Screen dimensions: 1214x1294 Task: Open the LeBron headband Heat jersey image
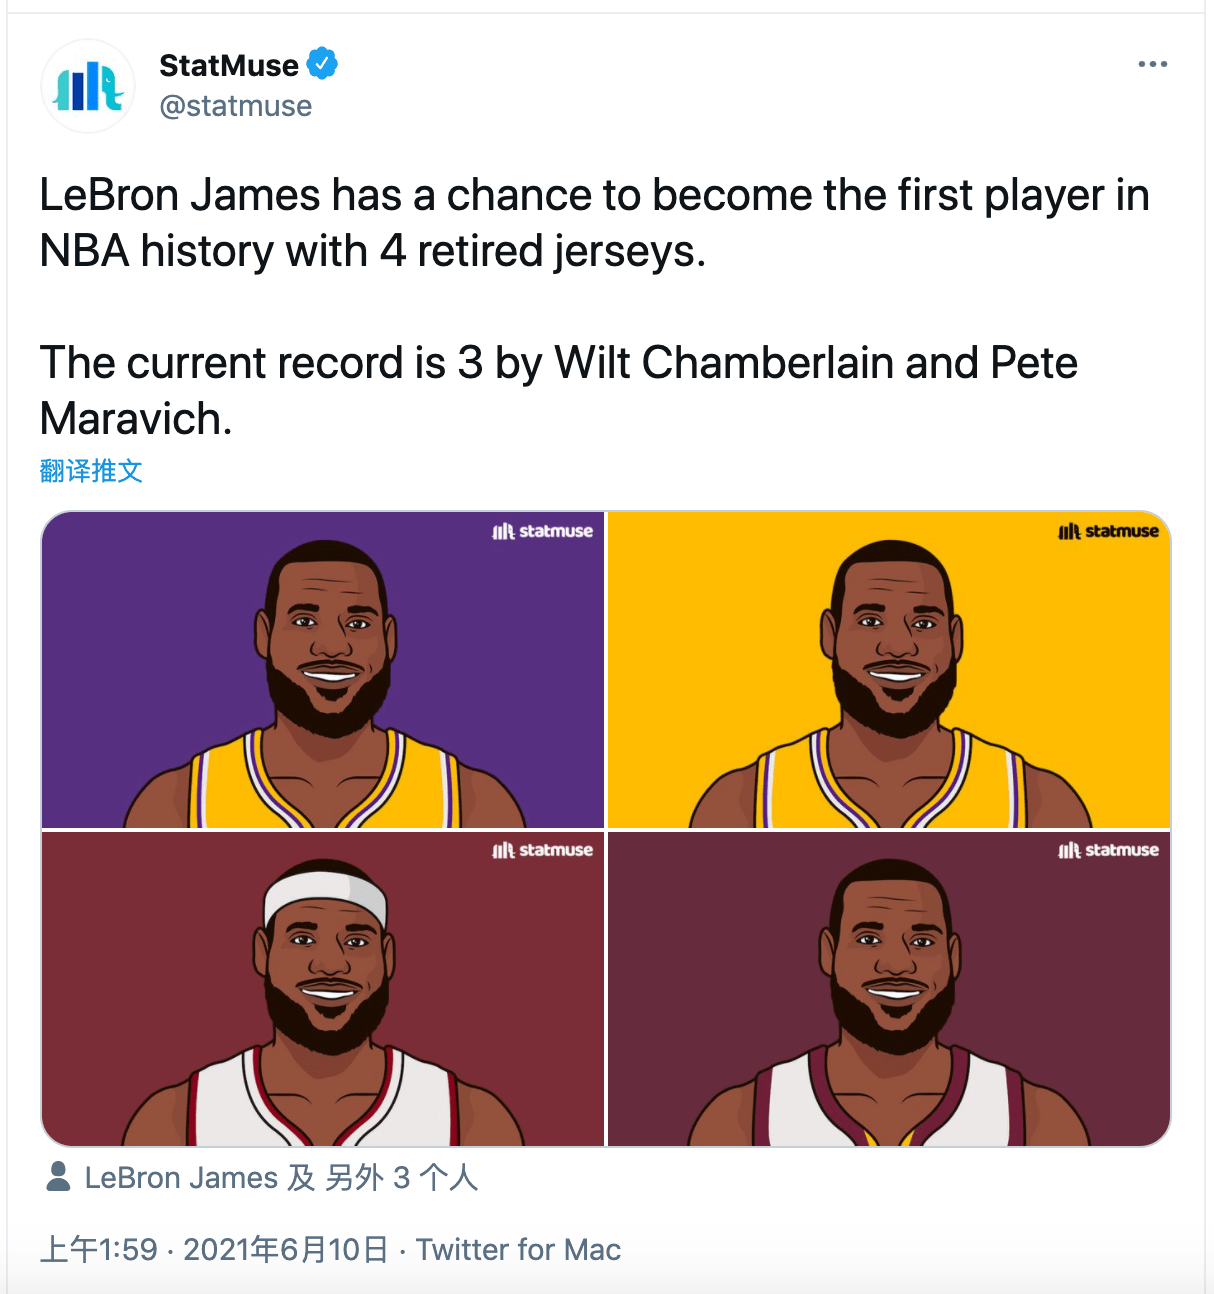323,989
